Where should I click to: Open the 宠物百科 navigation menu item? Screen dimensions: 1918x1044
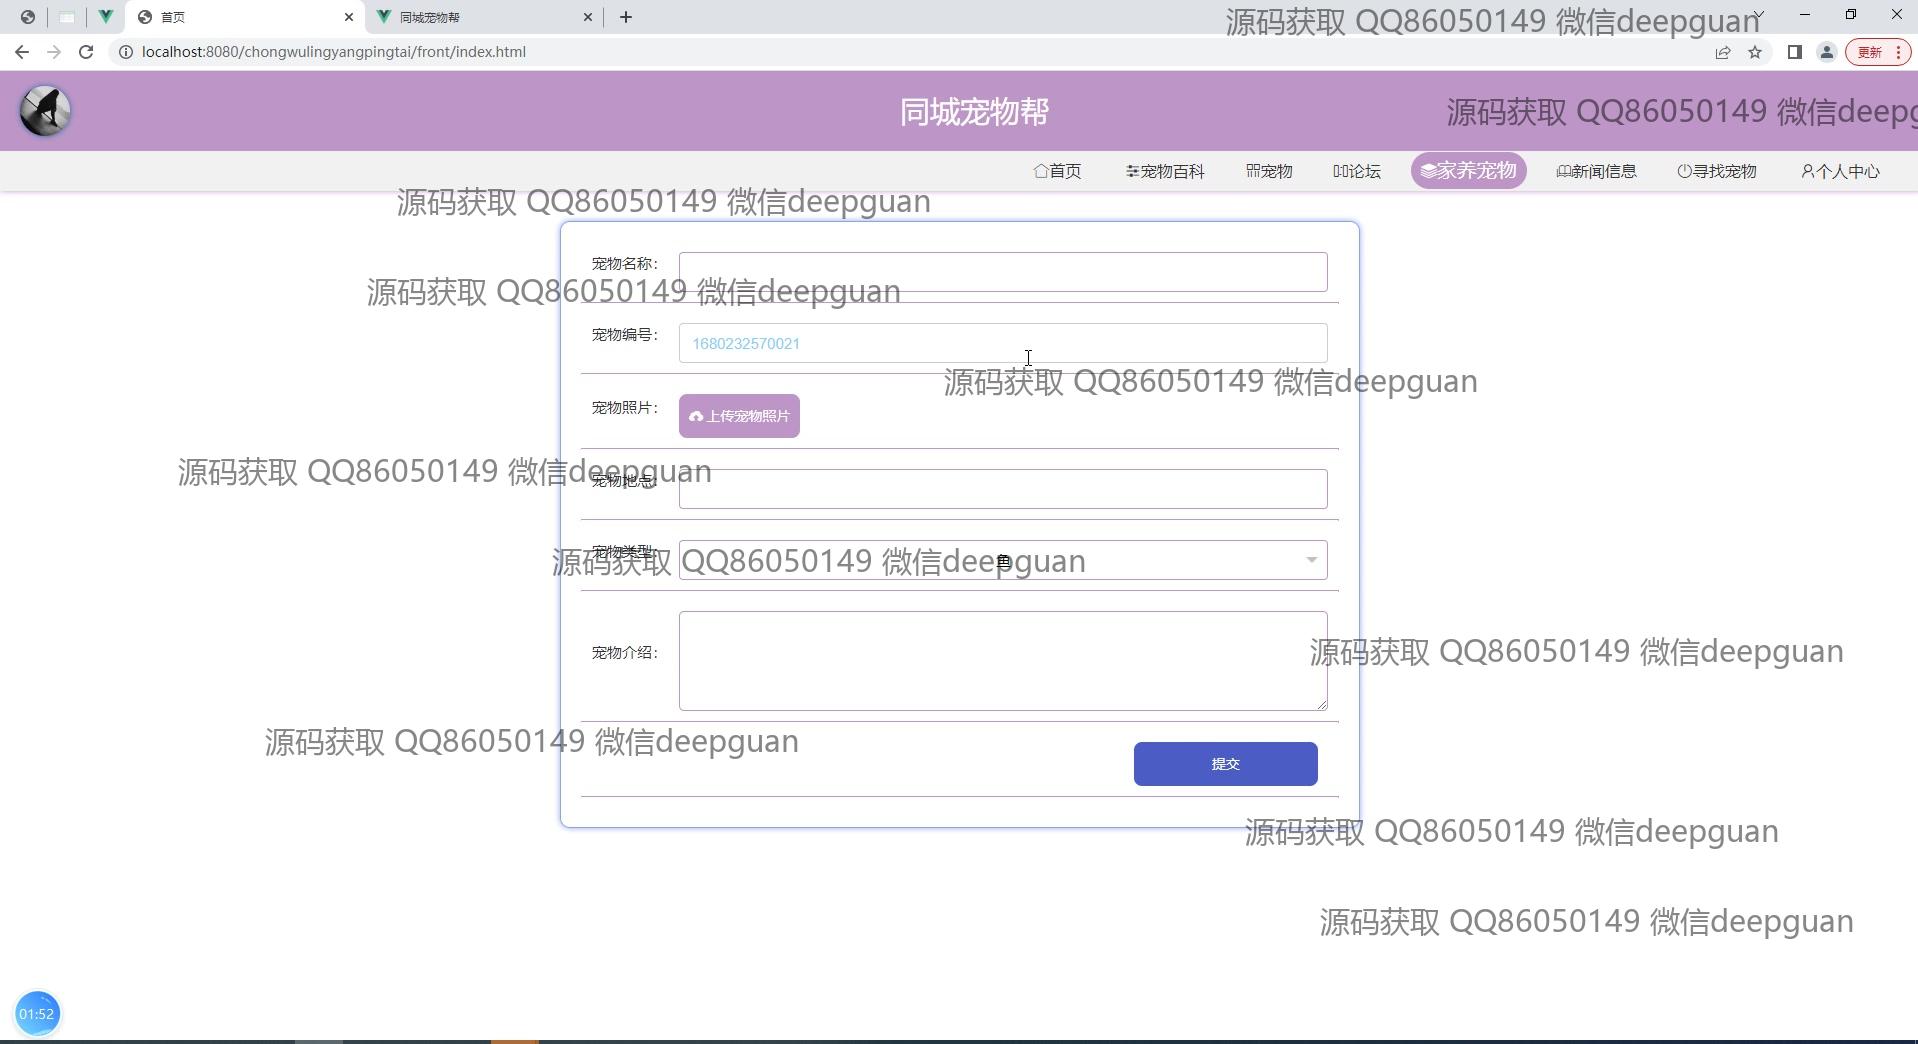pyautogui.click(x=1164, y=171)
